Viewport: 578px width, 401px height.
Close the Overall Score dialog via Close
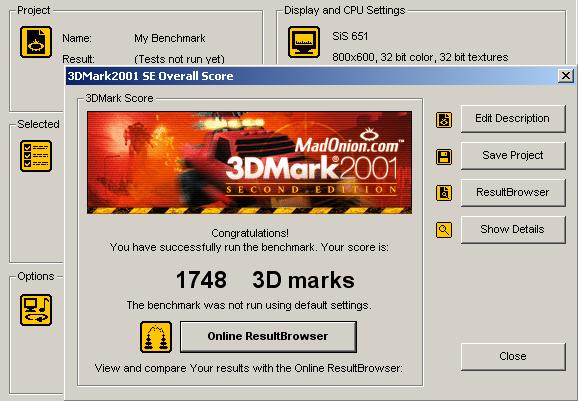point(513,356)
